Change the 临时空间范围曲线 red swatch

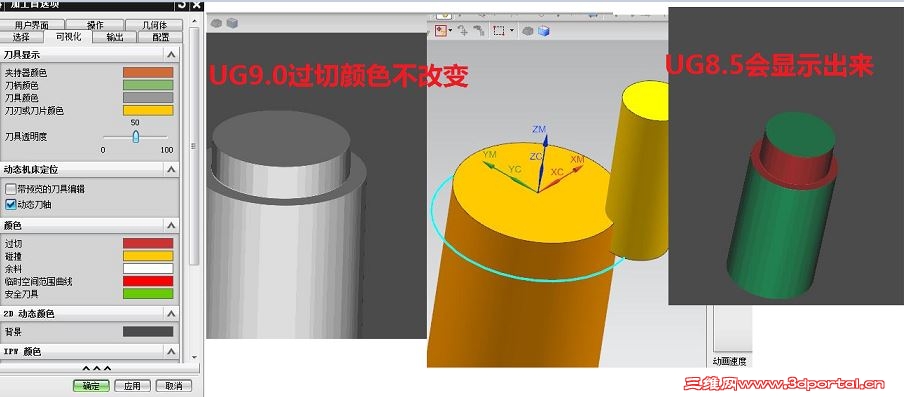point(148,281)
